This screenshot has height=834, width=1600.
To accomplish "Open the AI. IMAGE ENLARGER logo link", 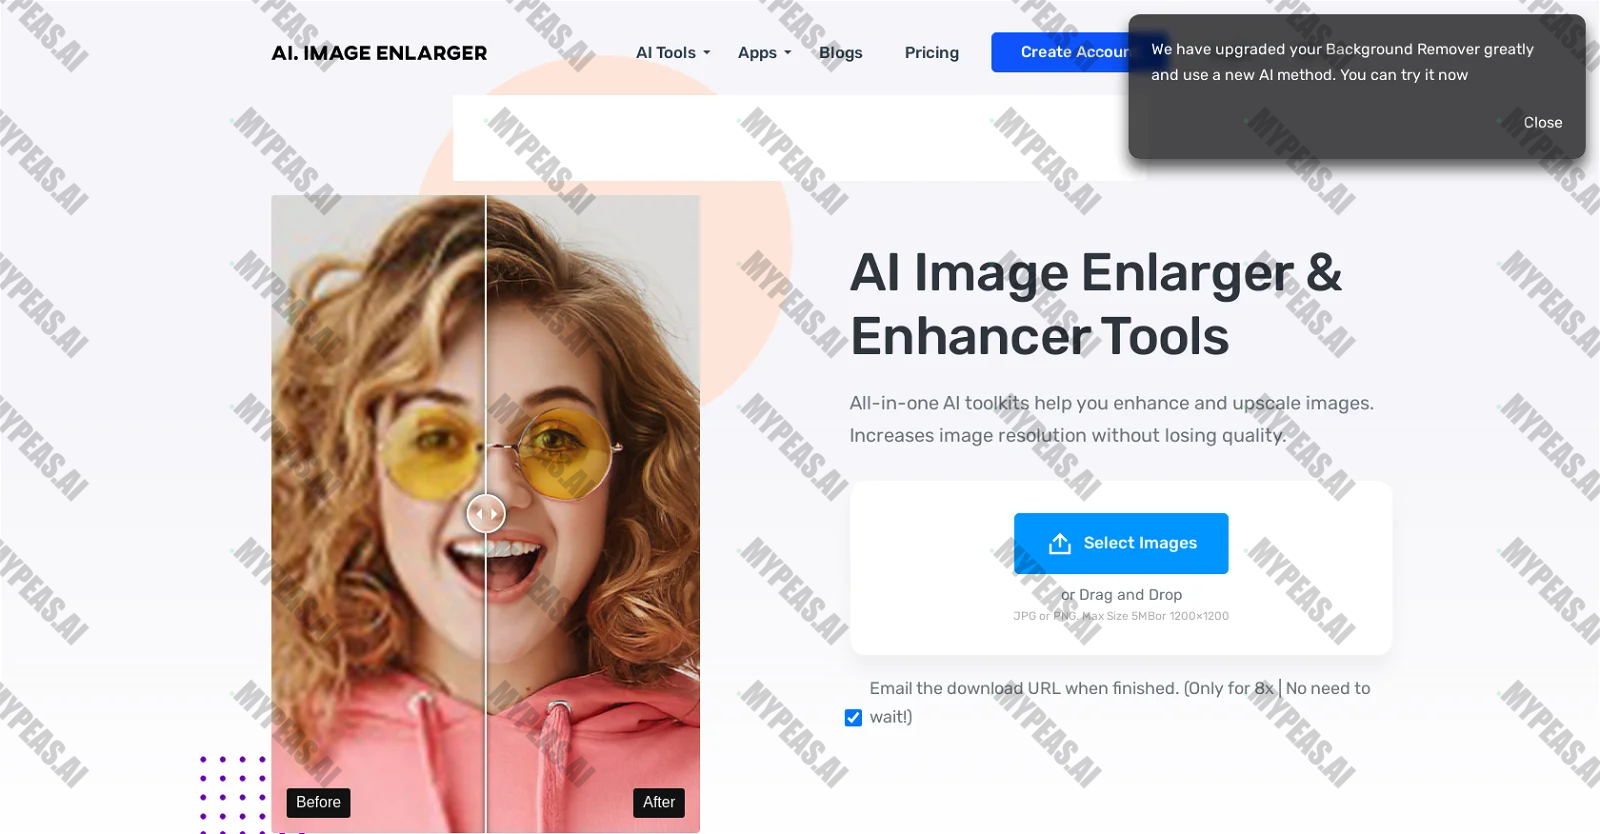I will (x=379, y=53).
